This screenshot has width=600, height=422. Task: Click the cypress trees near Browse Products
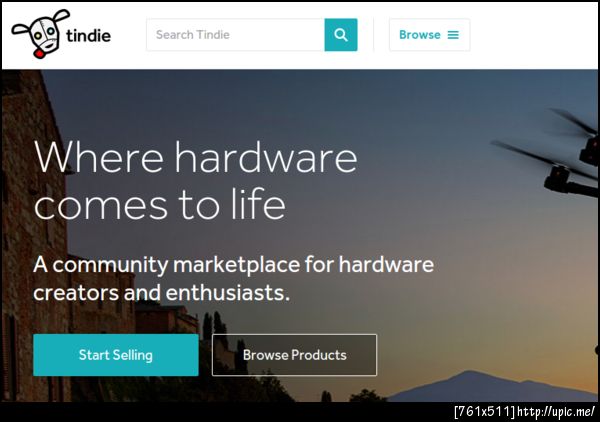coord(216,325)
